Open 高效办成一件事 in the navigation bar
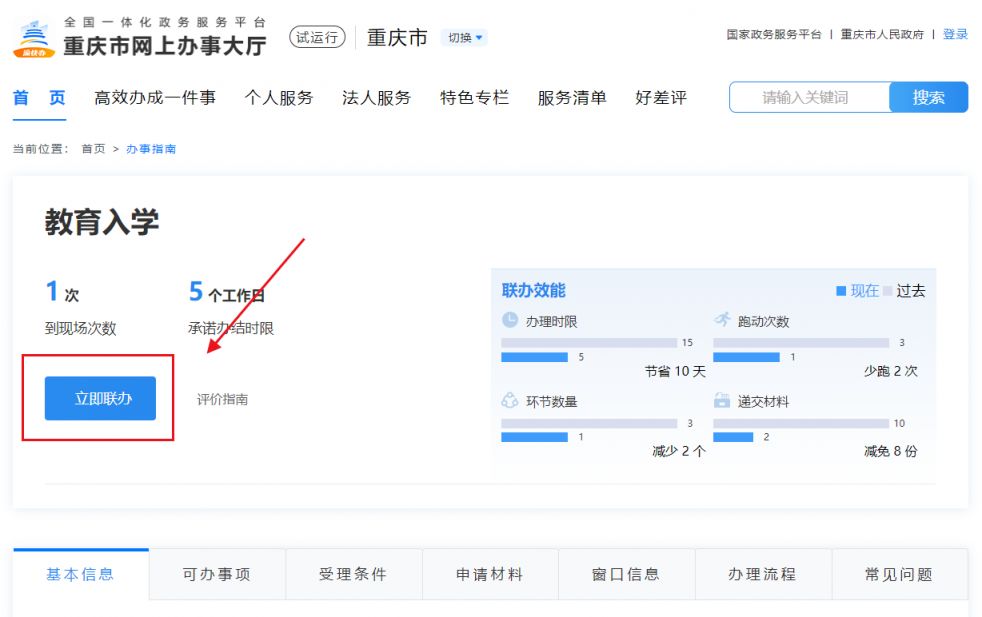 (155, 98)
